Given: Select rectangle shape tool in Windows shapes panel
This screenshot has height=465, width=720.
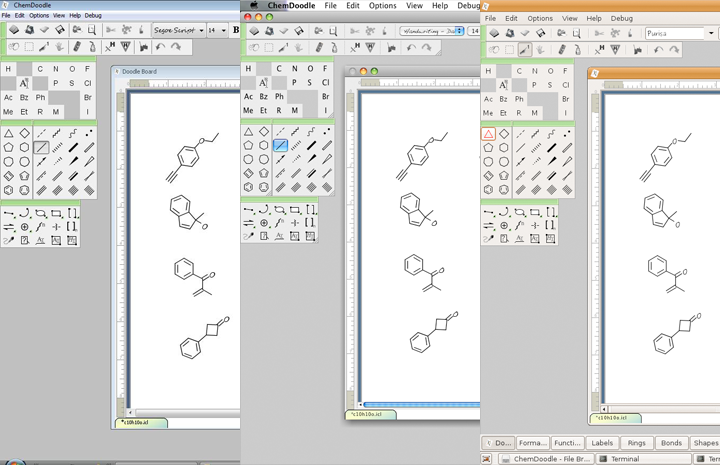Looking at the screenshot, I should click(56, 213).
